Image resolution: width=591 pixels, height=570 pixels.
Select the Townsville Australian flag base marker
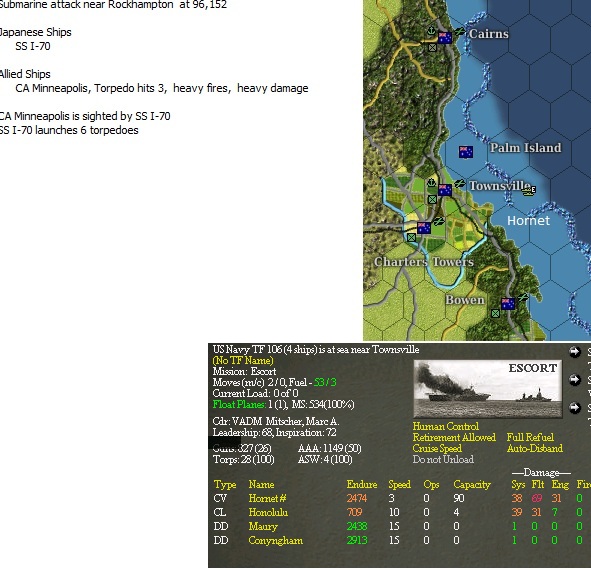click(445, 190)
